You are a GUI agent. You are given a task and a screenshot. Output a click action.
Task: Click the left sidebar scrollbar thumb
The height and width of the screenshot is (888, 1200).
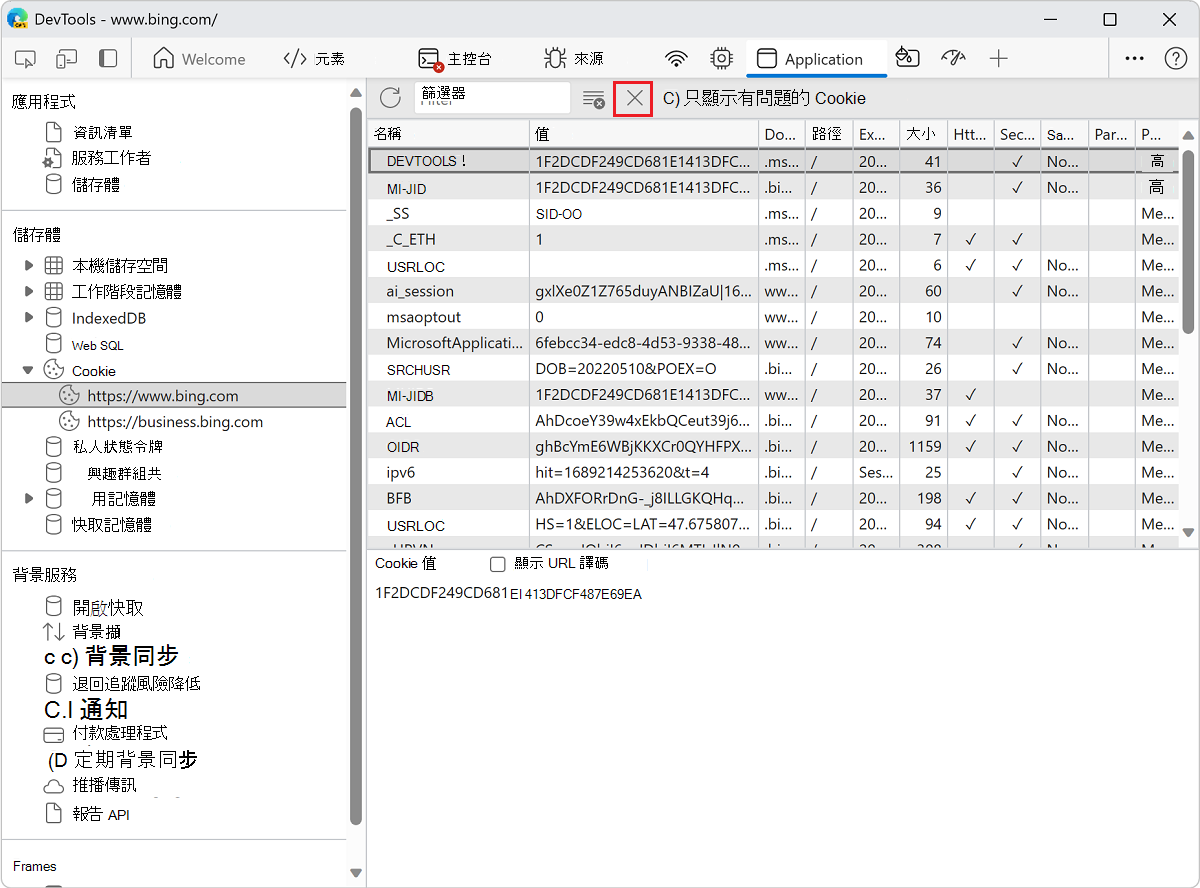[x=355, y=465]
